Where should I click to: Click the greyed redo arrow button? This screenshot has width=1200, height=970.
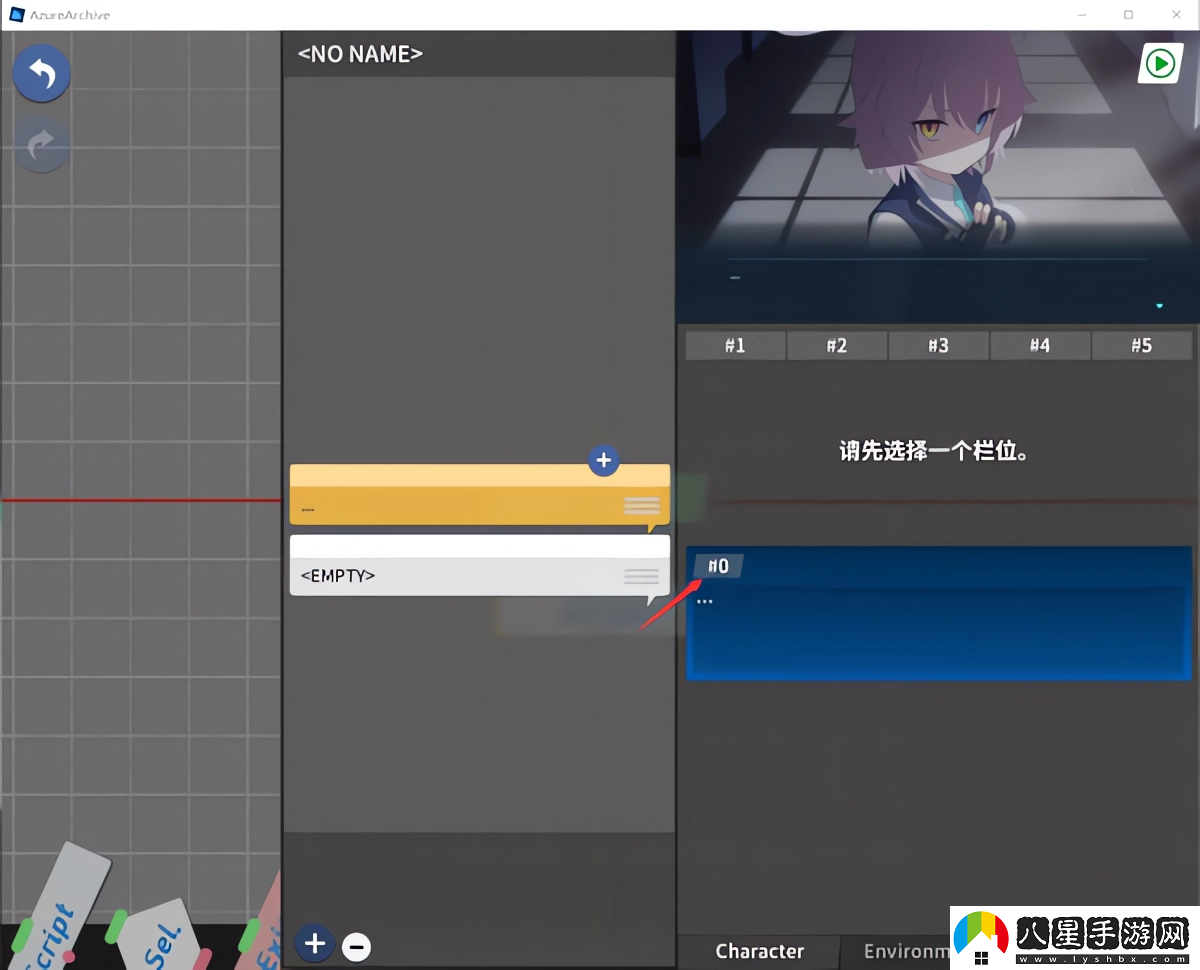pyautogui.click(x=41, y=145)
